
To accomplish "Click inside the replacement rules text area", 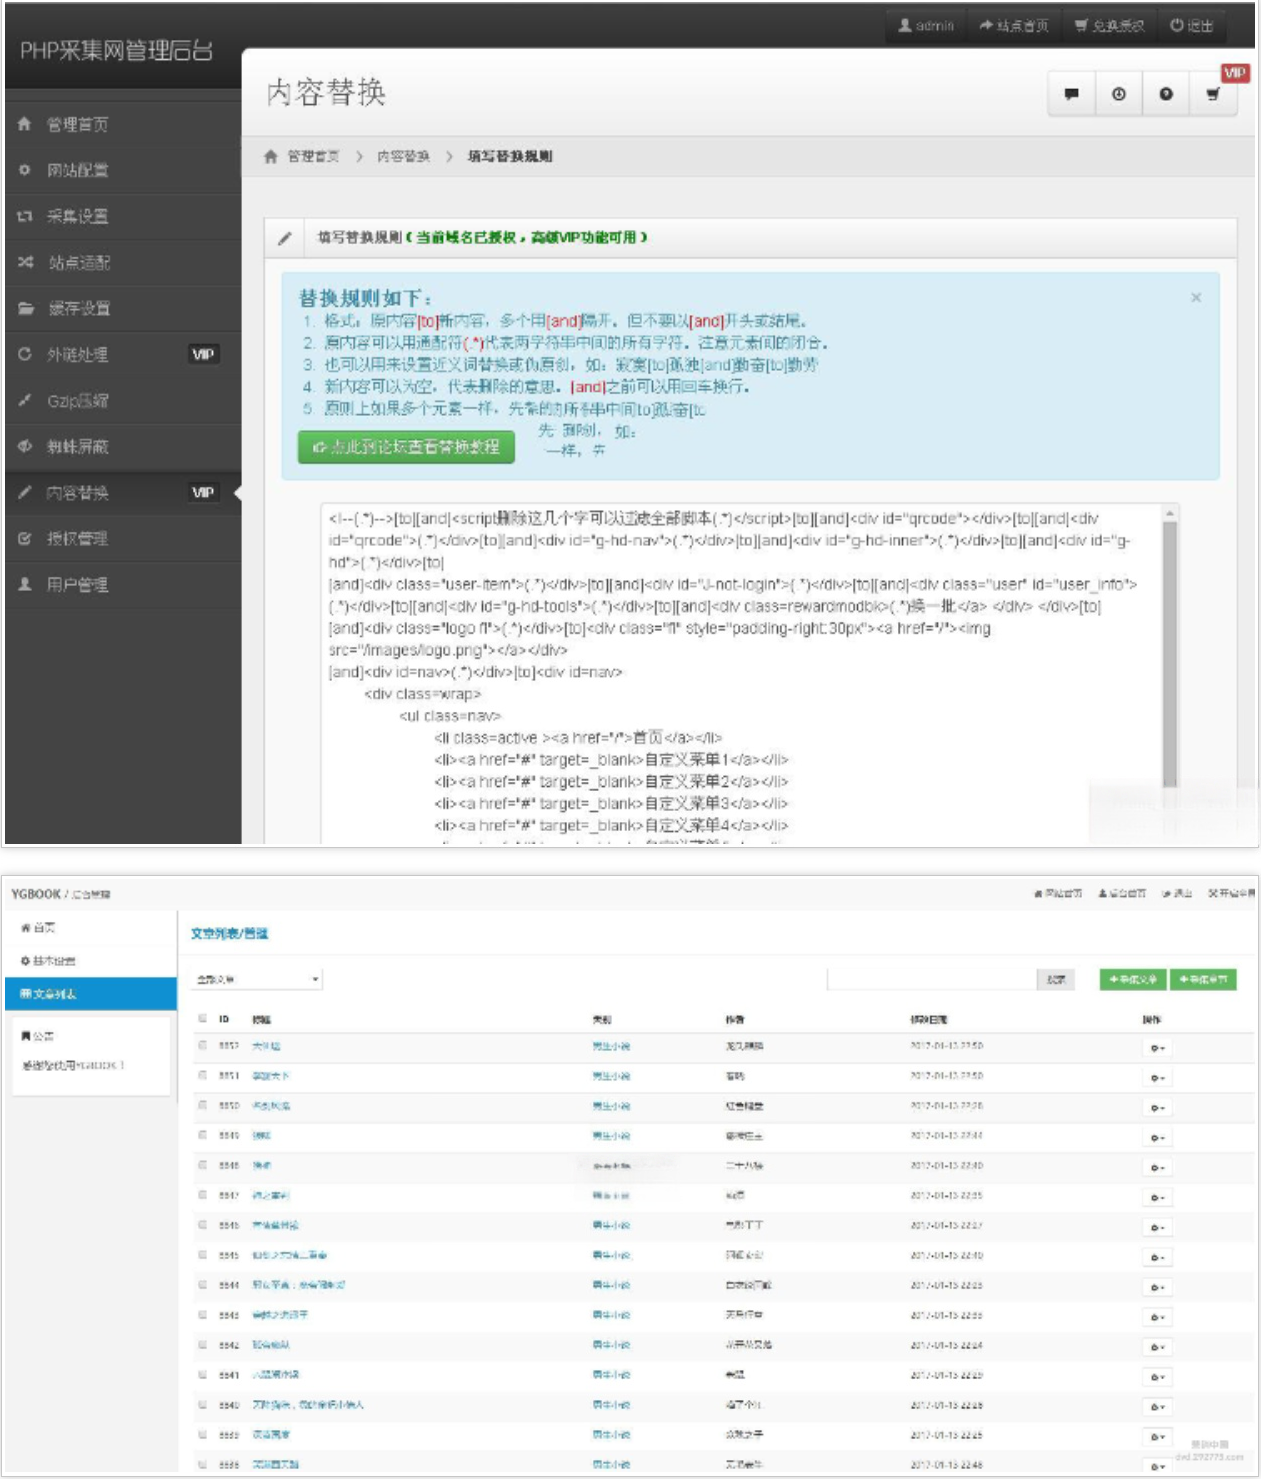I will tap(740, 674).
